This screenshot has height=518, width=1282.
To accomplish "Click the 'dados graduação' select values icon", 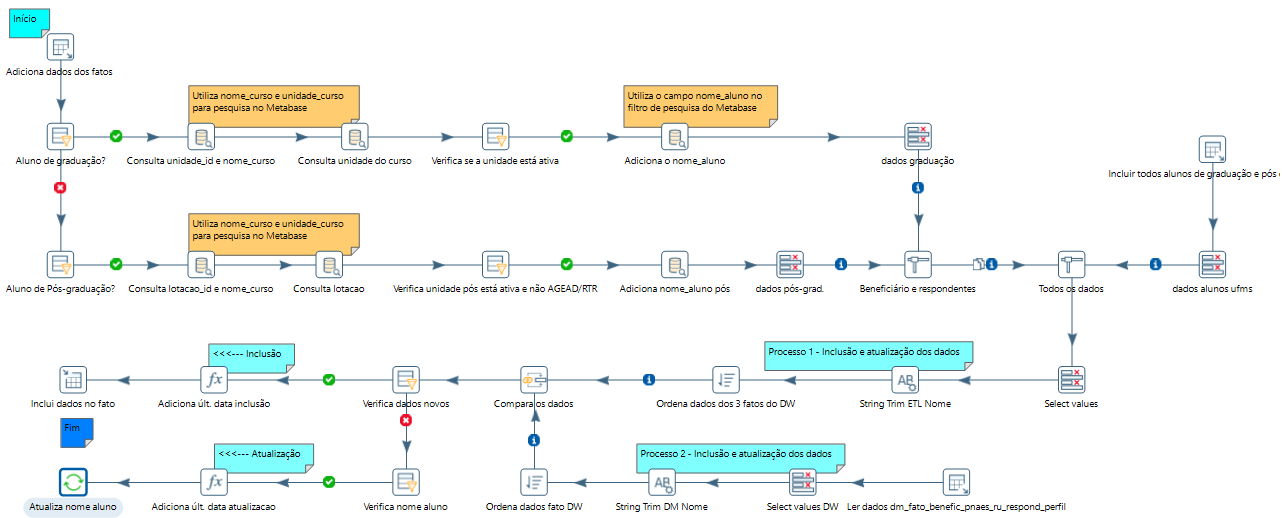I will pos(917,137).
